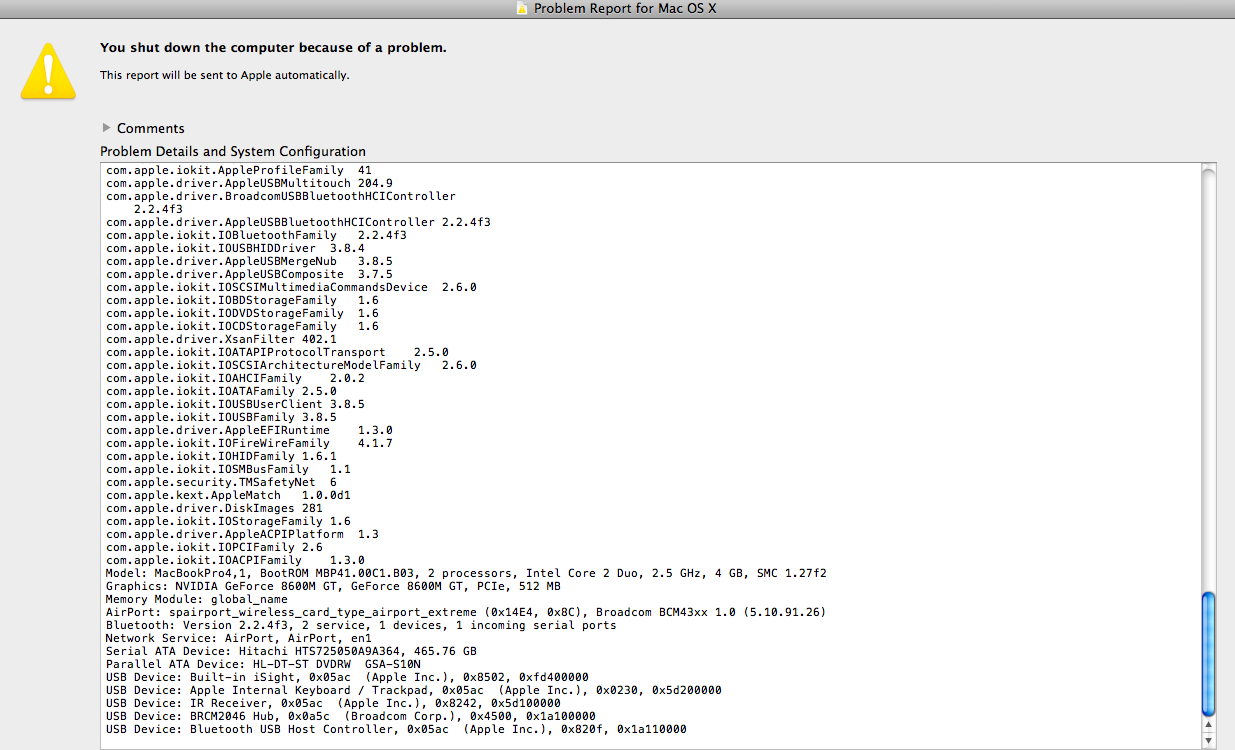Select the IOATAFamily 2.5.0 line
Image resolution: width=1235 pixels, height=750 pixels.
(x=221, y=391)
